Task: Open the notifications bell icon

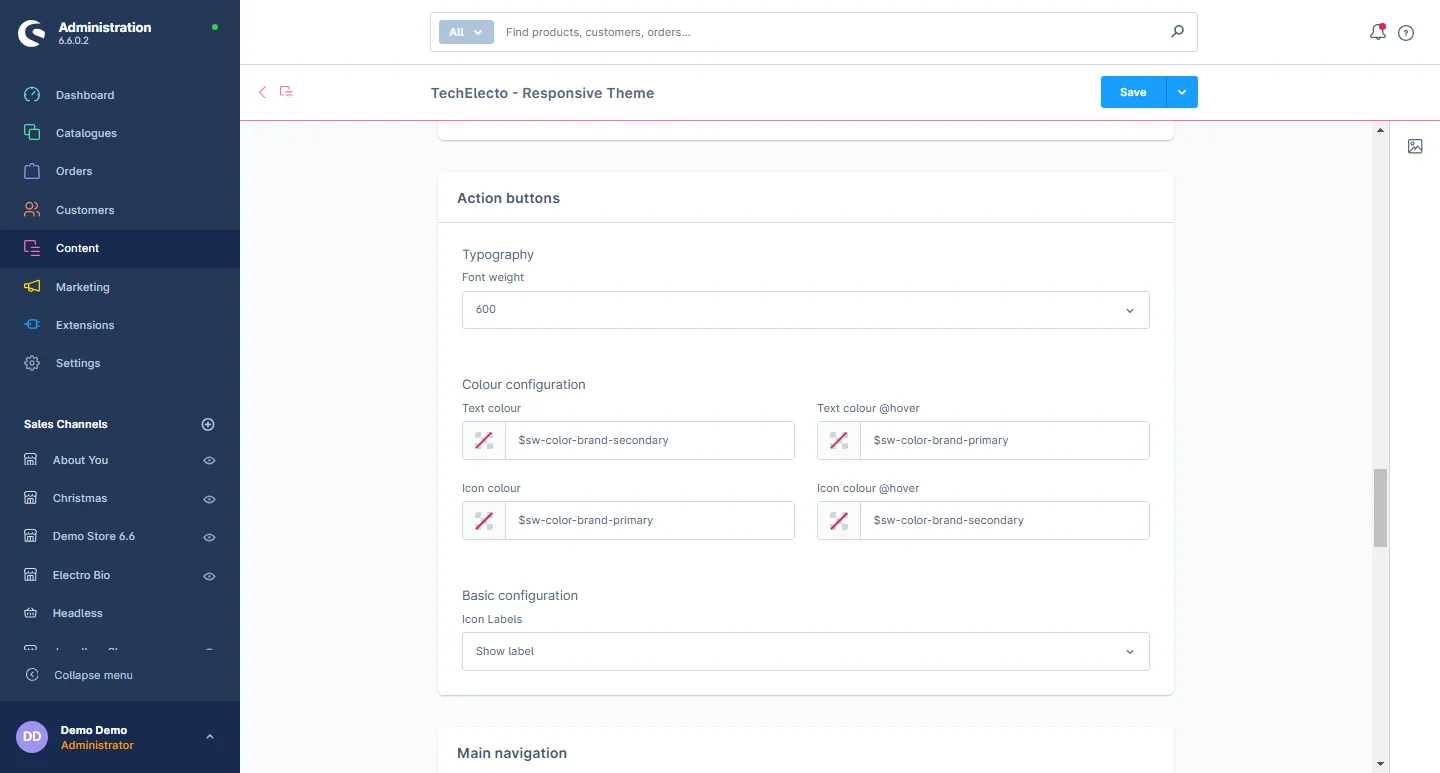Action: (1377, 32)
